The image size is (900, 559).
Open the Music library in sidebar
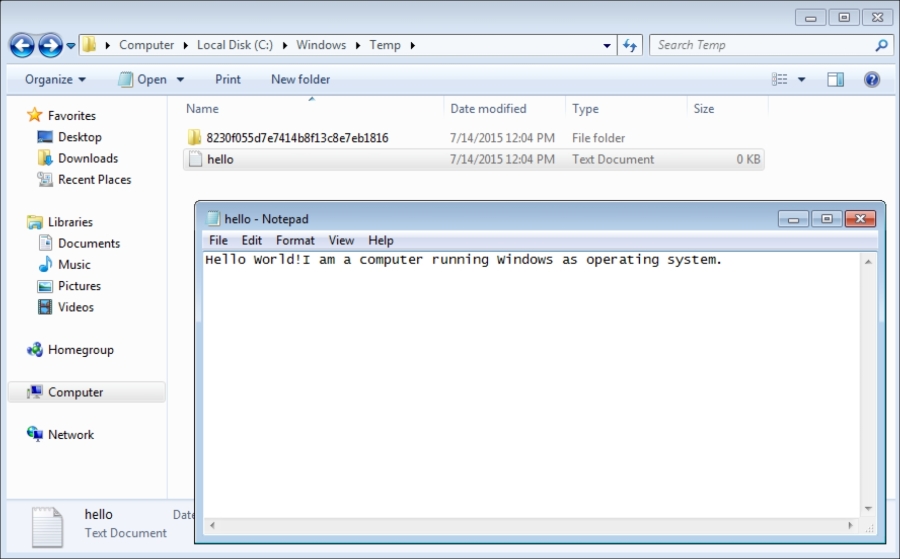pos(74,265)
